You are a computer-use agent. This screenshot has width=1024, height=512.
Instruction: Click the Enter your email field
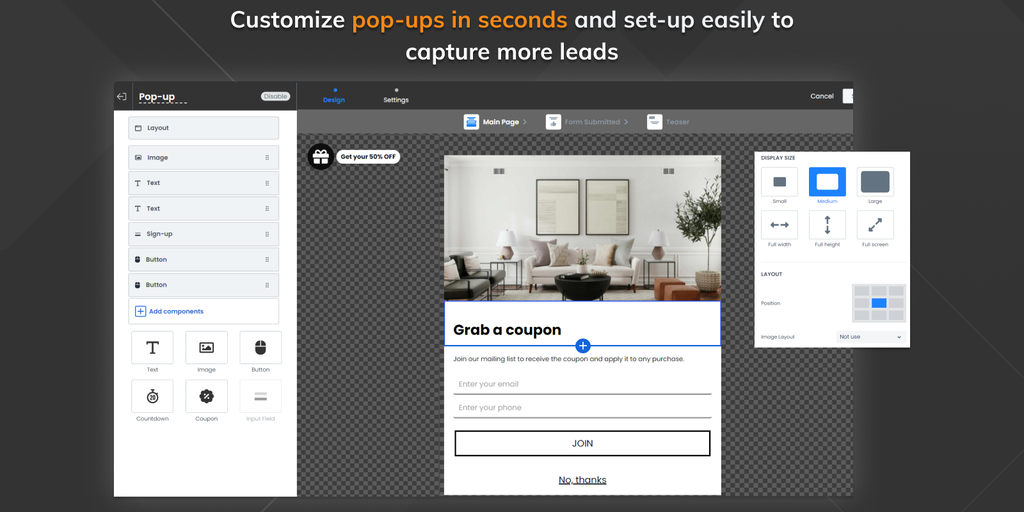583,384
